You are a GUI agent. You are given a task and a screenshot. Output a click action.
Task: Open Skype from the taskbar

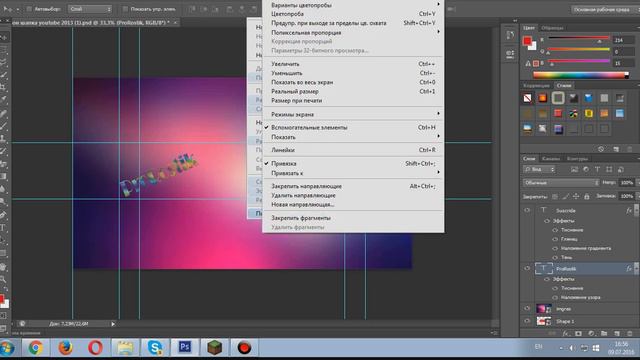(155, 348)
